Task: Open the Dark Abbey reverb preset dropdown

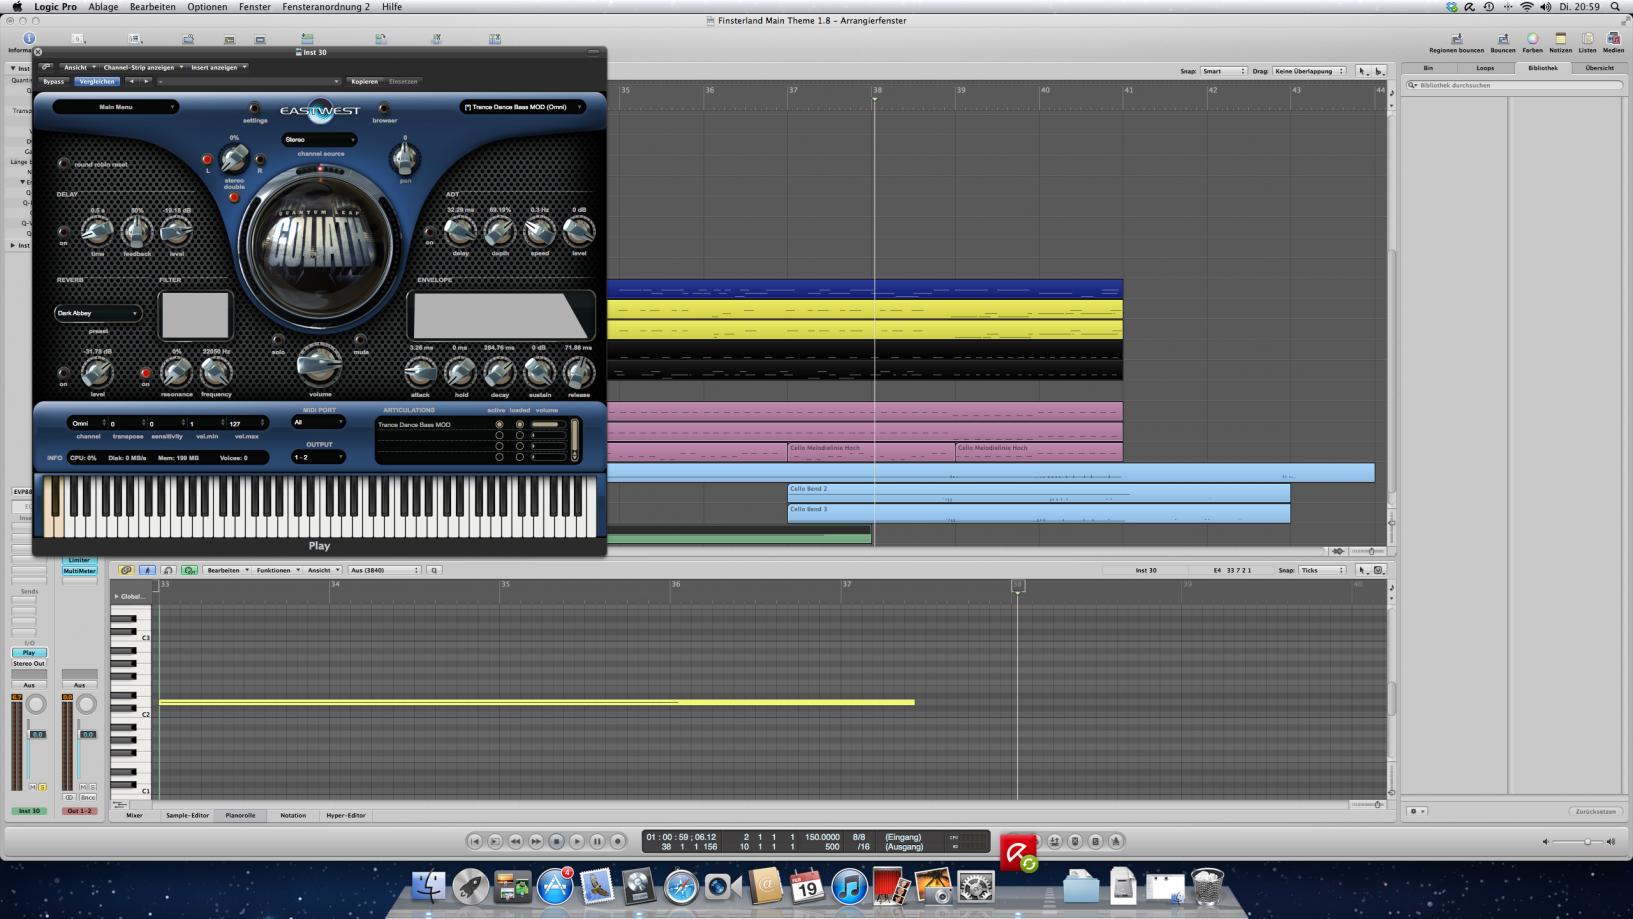Action: pos(97,313)
